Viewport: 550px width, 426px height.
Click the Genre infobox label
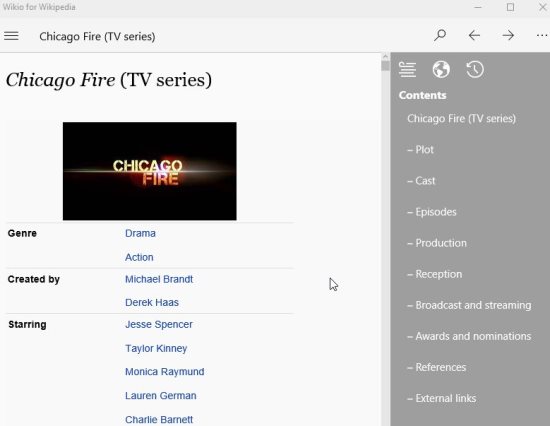click(x=22, y=233)
